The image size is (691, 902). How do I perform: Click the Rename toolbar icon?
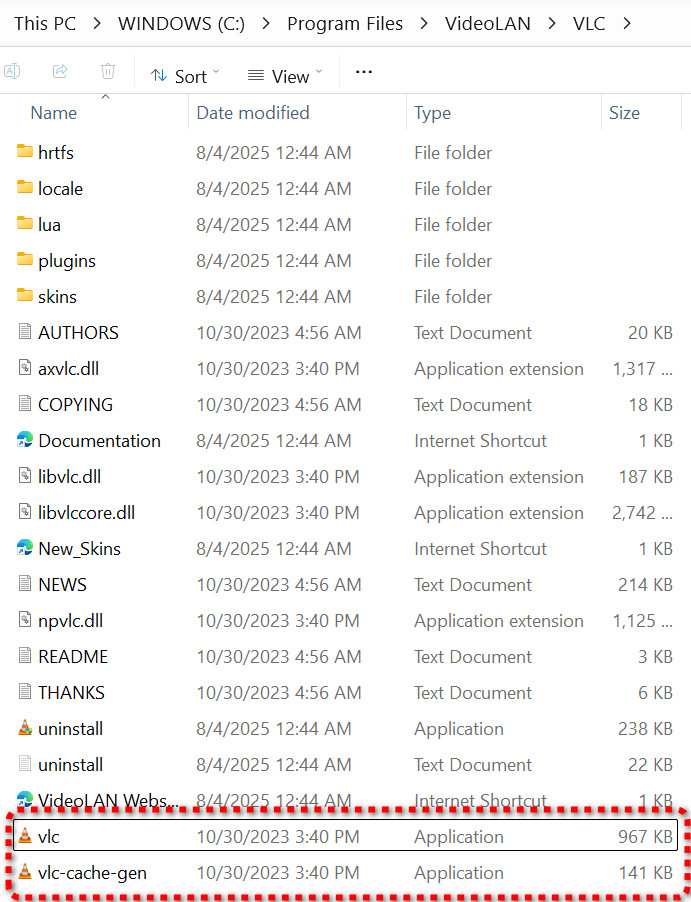(x=12, y=71)
